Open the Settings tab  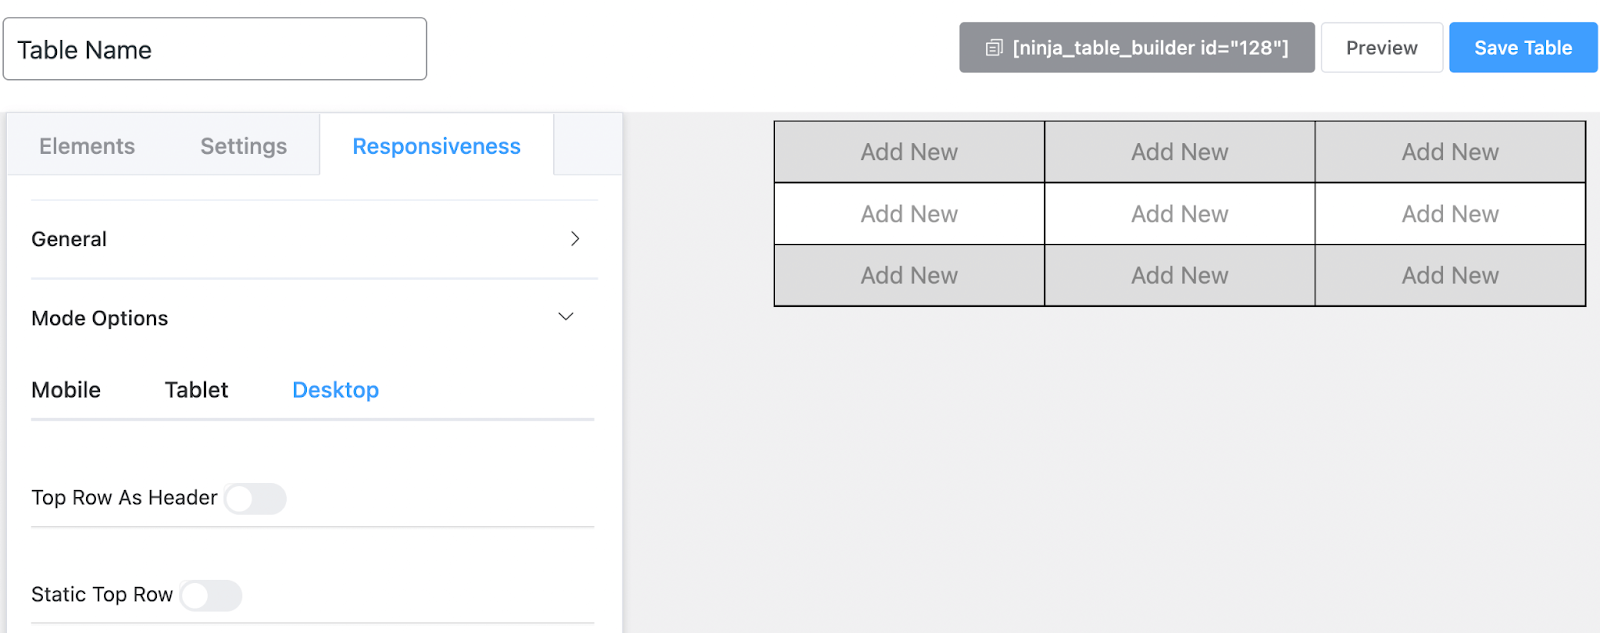pyautogui.click(x=243, y=146)
